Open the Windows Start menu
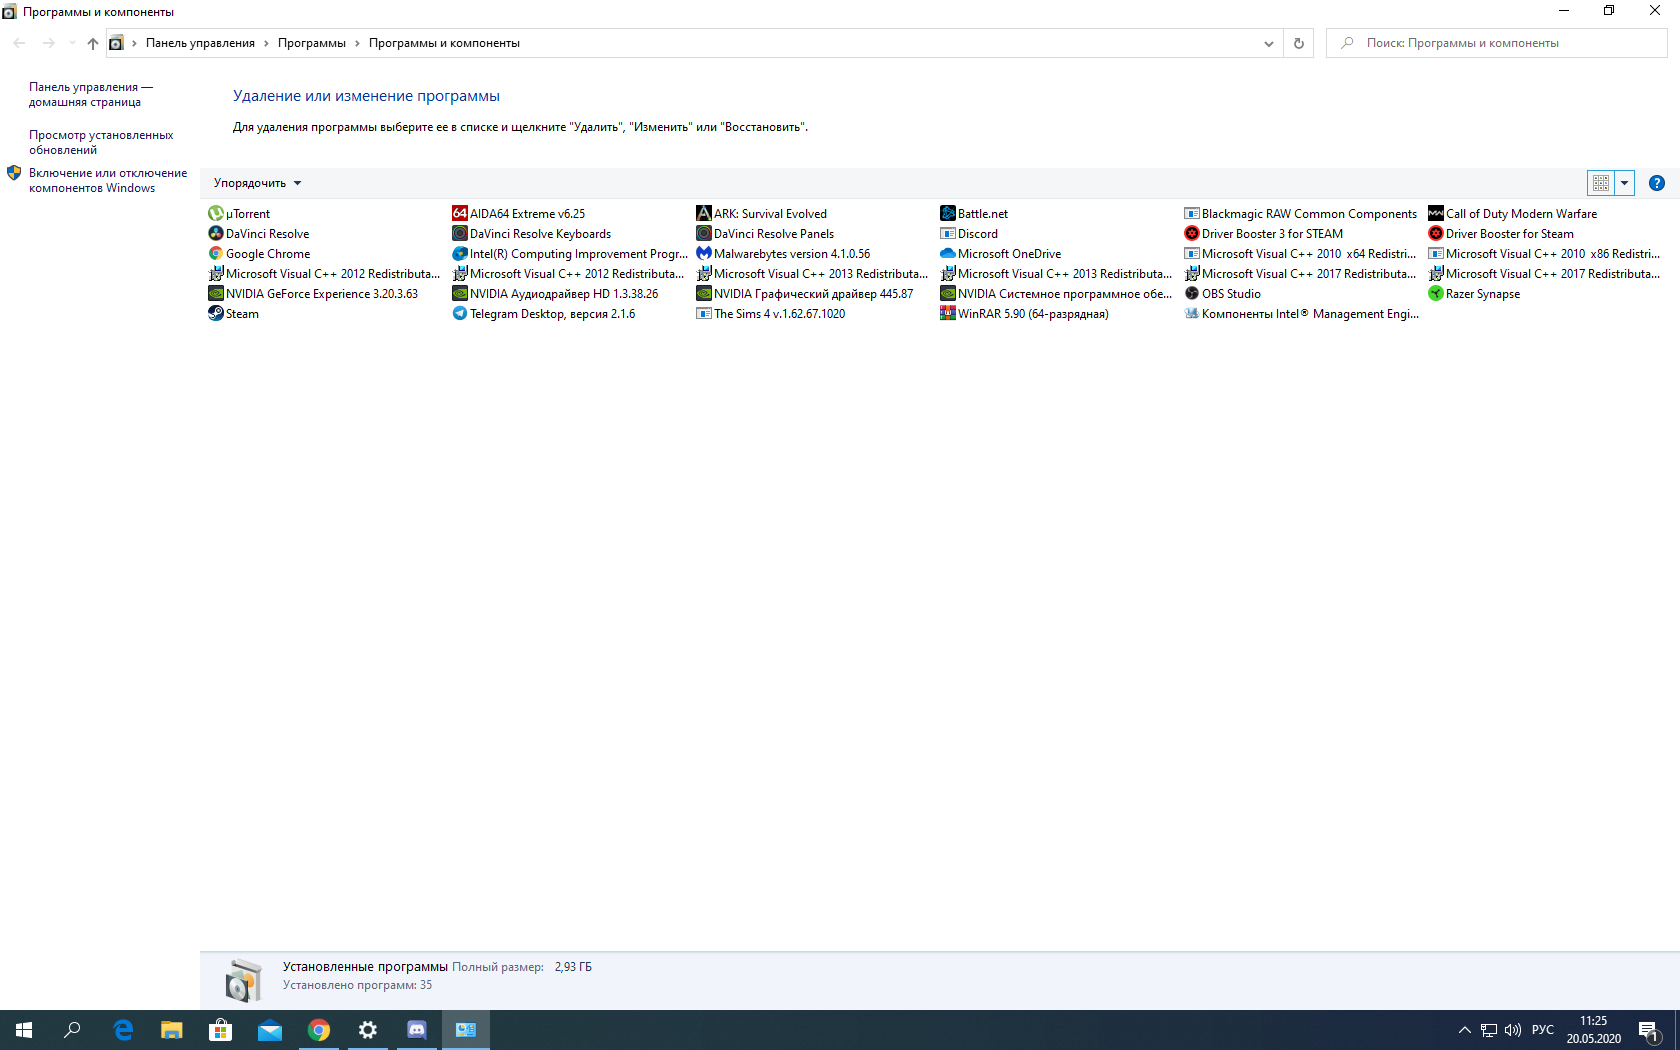 click(24, 1030)
